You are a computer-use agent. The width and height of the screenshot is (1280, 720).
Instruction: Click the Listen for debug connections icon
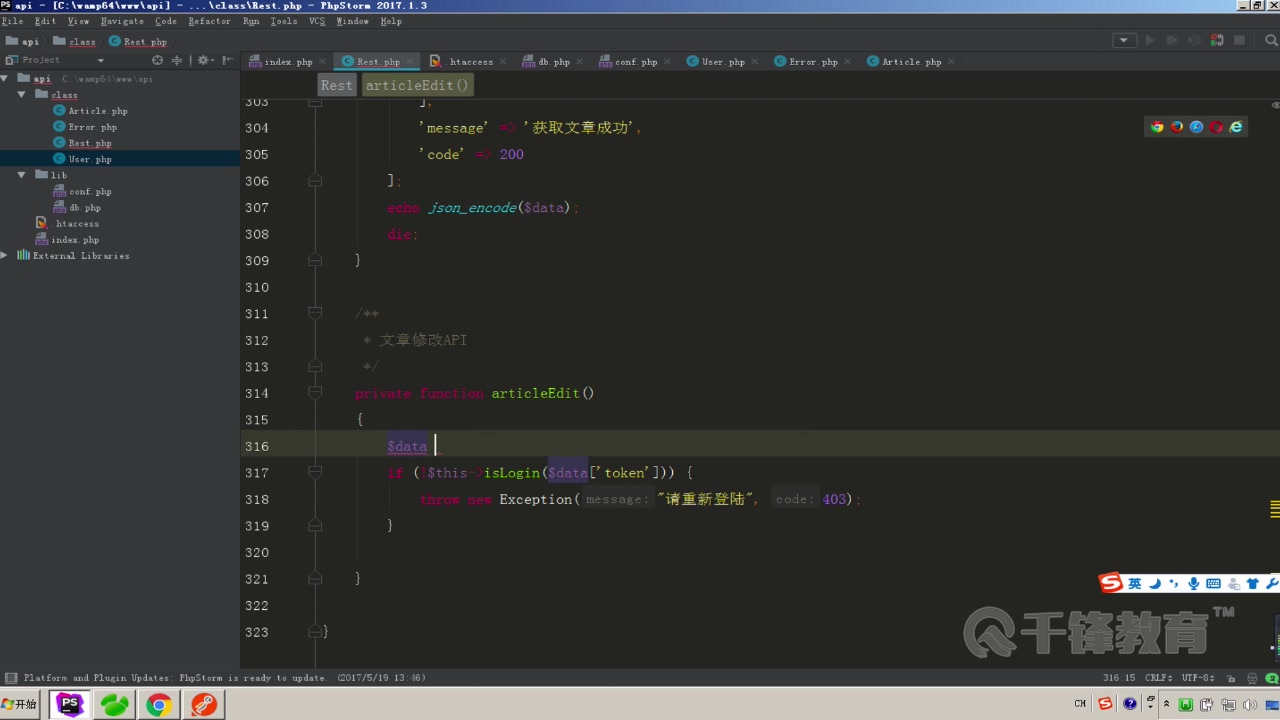pyautogui.click(x=1217, y=41)
